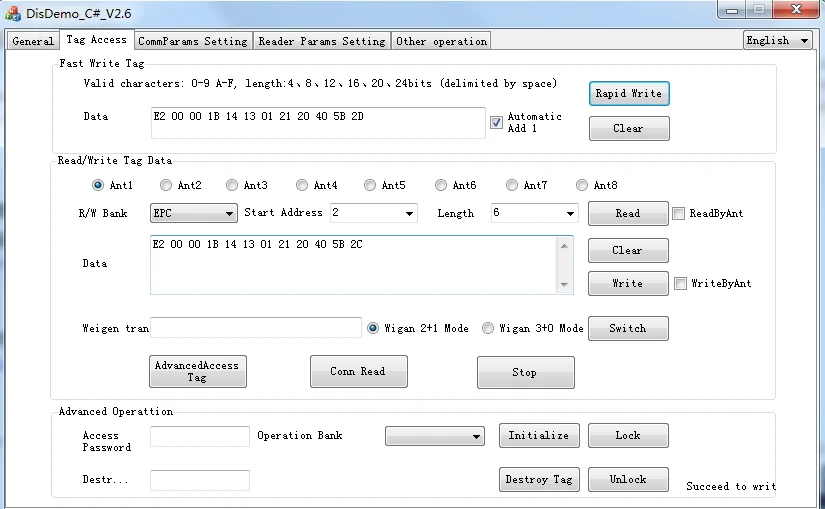This screenshot has height=509, width=825.
Task: Click the Succeed to writ status text
Action: (x=731, y=486)
